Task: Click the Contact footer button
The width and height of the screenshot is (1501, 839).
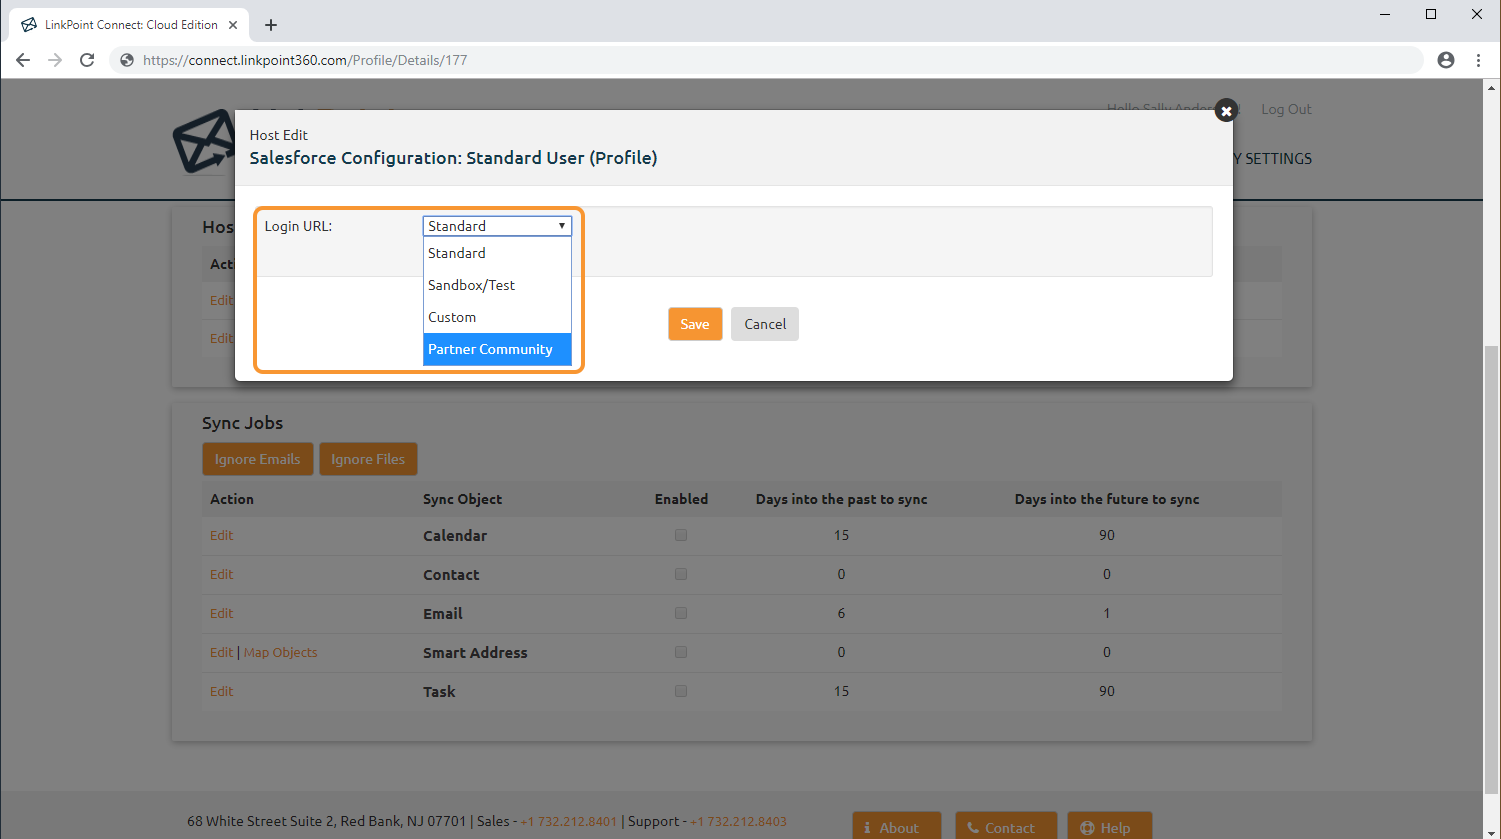Action: click(1005, 827)
